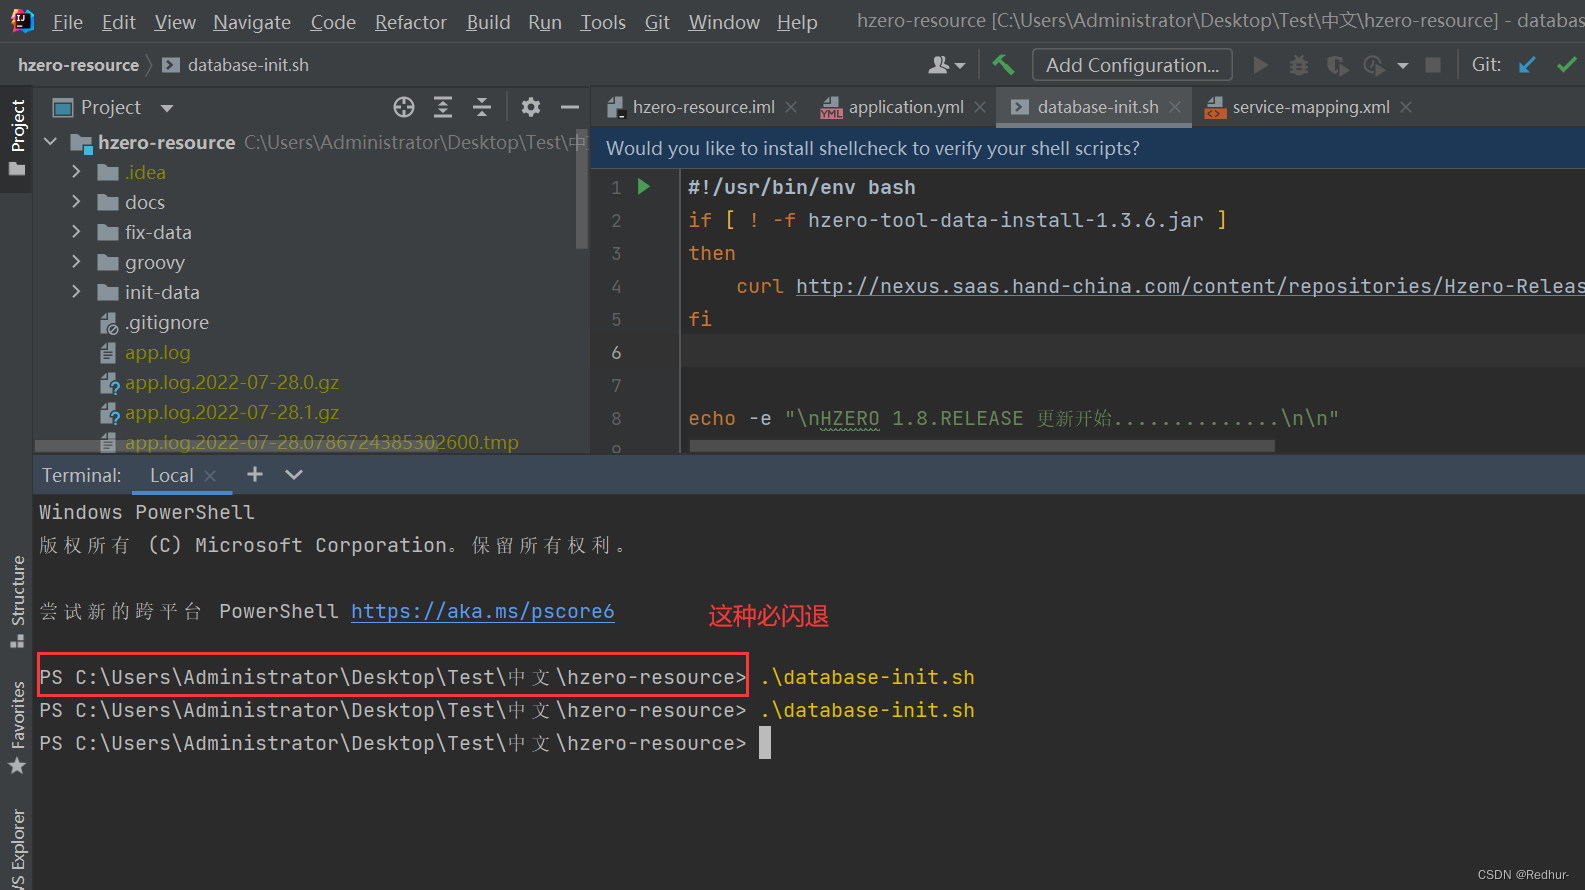Toggle the Project tool window sidebar button

[16, 137]
